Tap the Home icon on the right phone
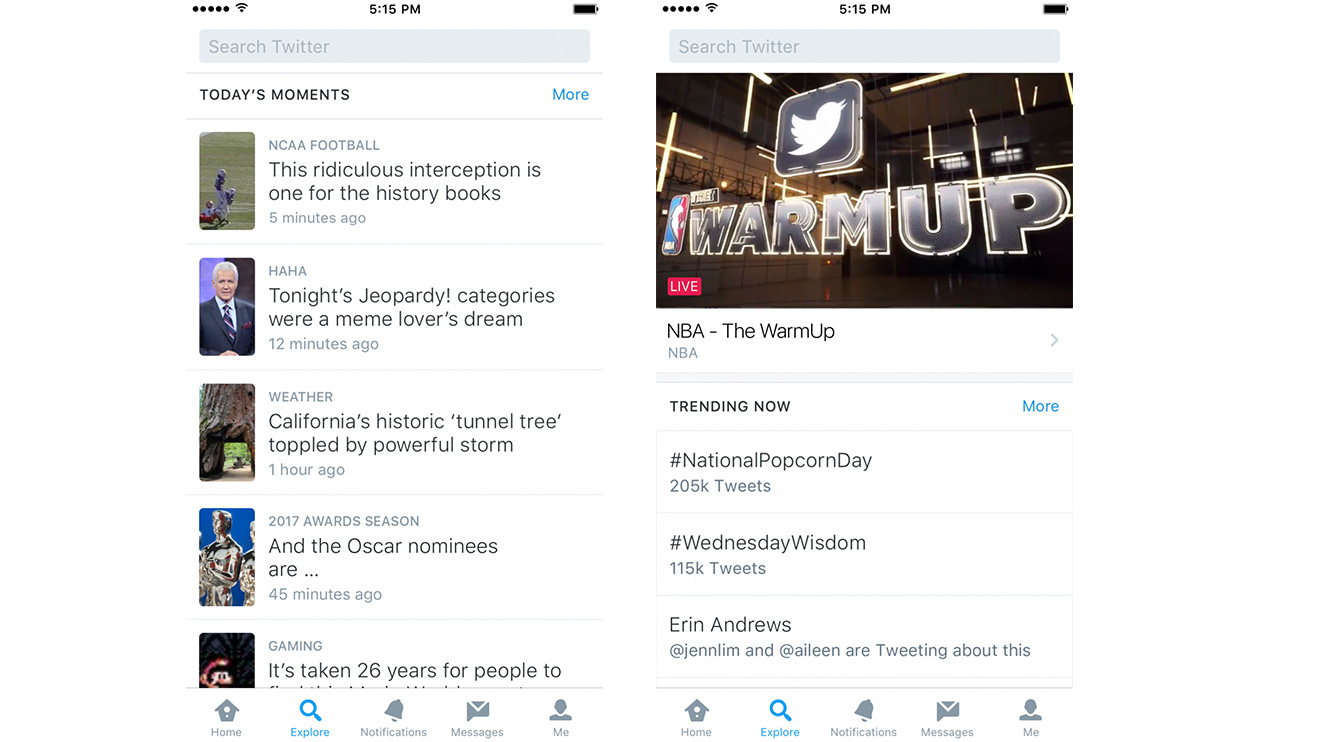This screenshot has width=1320, height=742. click(x=696, y=712)
